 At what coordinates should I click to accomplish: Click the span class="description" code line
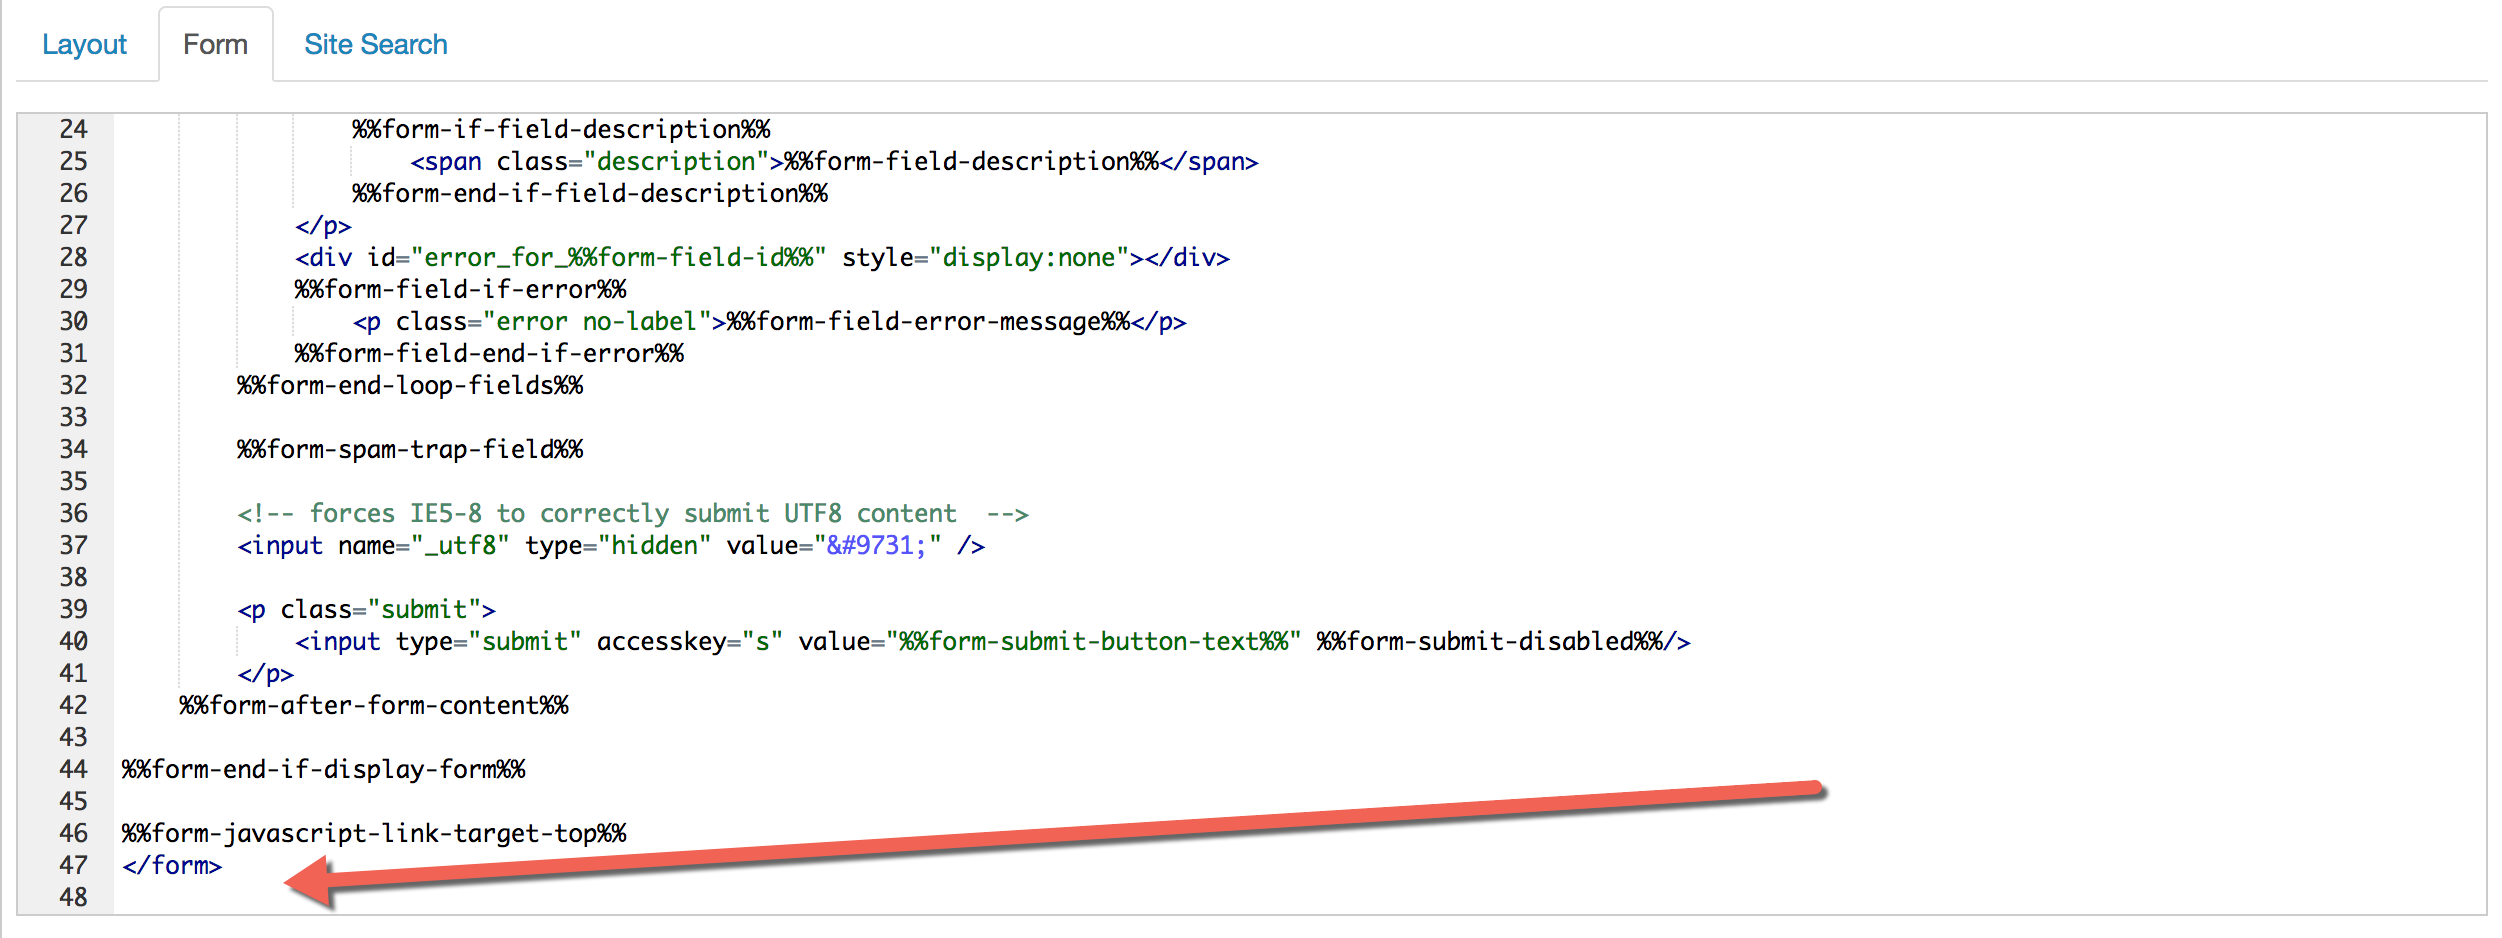click(x=834, y=161)
